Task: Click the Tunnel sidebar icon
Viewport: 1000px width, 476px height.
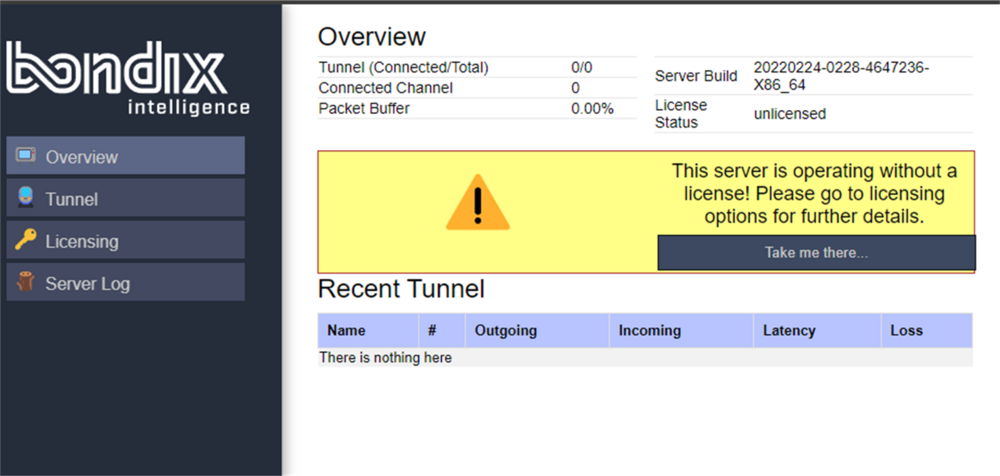Action: click(26, 198)
